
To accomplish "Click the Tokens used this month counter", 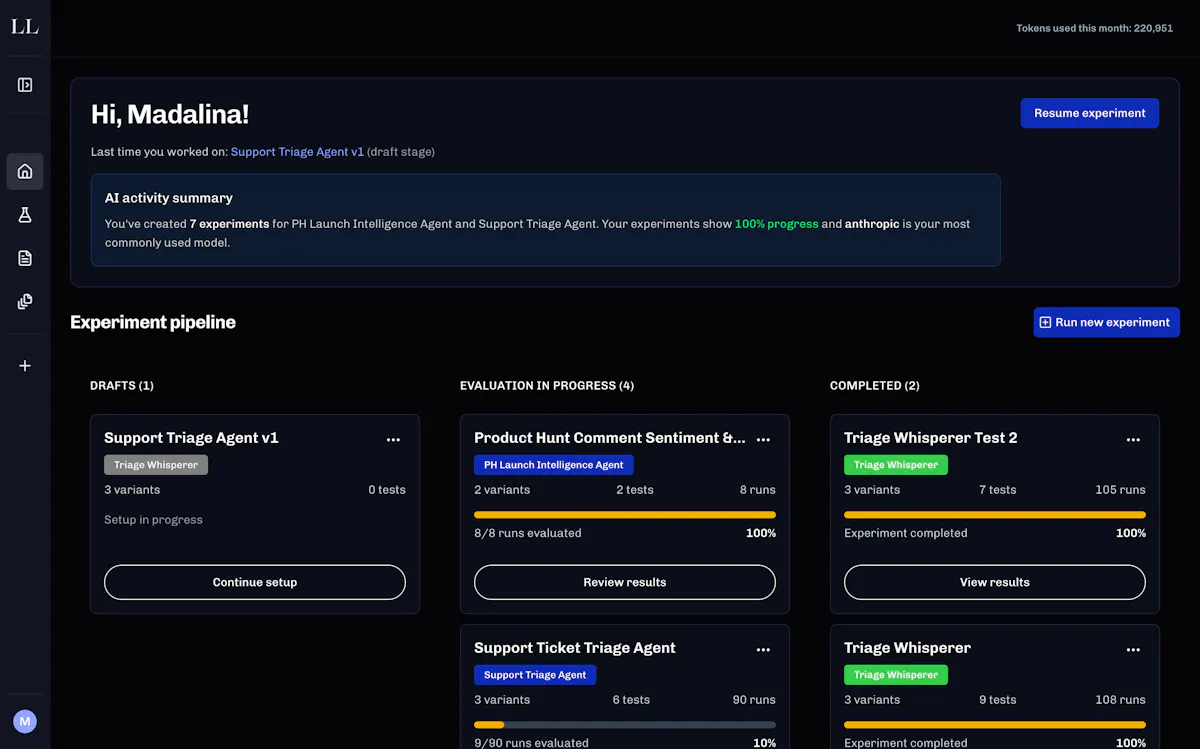I will click(1095, 28).
